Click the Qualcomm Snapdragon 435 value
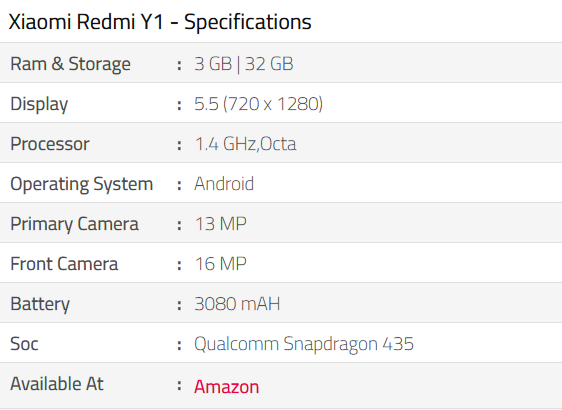Image resolution: width=562 pixels, height=410 pixels. point(304,344)
